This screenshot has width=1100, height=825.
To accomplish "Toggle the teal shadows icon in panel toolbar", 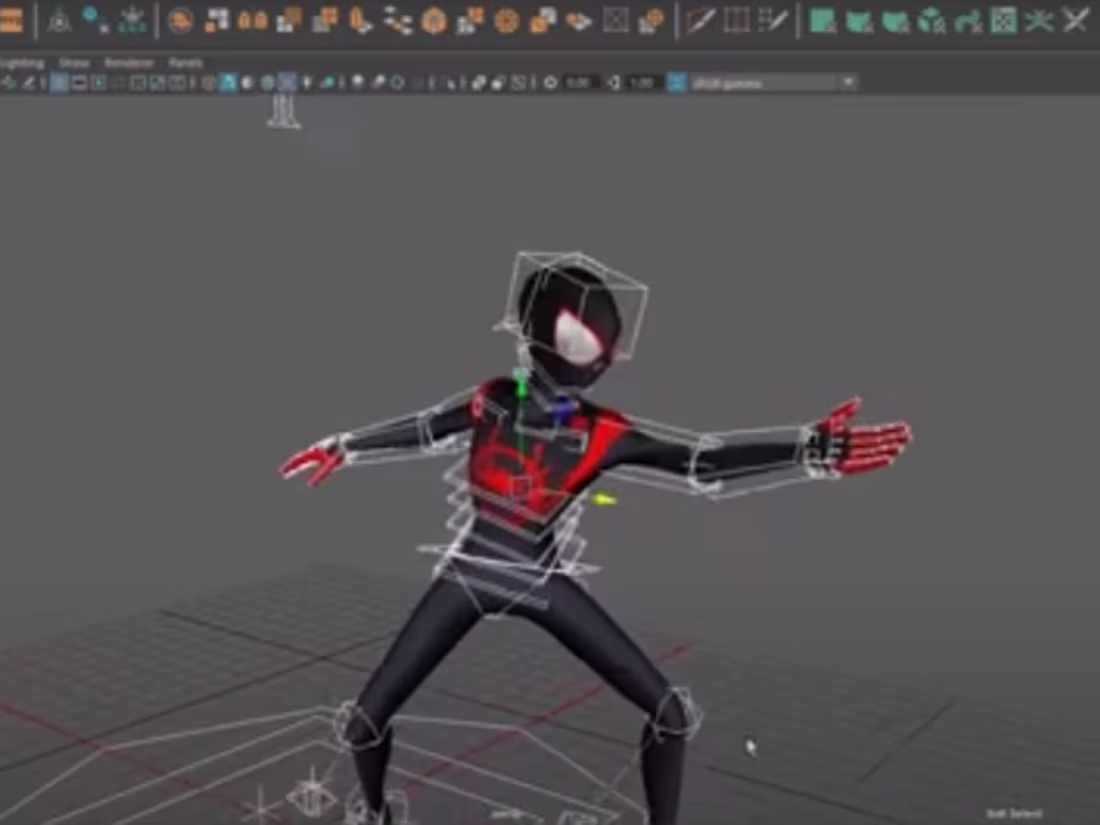I will pos(327,83).
